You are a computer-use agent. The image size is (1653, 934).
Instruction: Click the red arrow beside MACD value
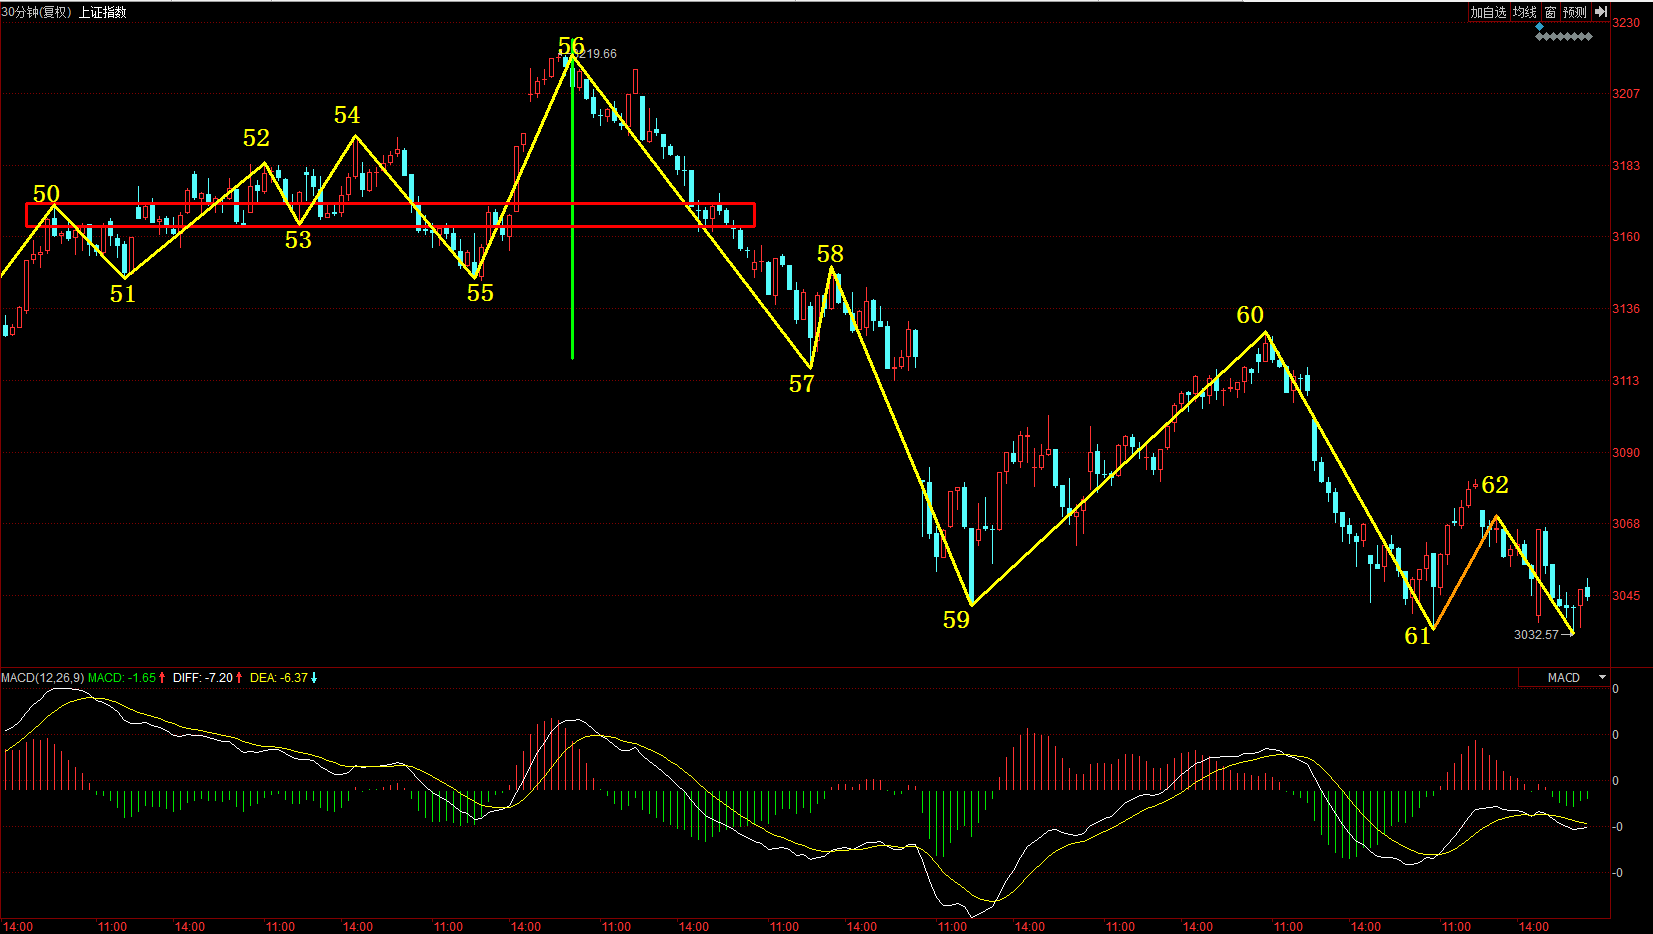coord(162,678)
